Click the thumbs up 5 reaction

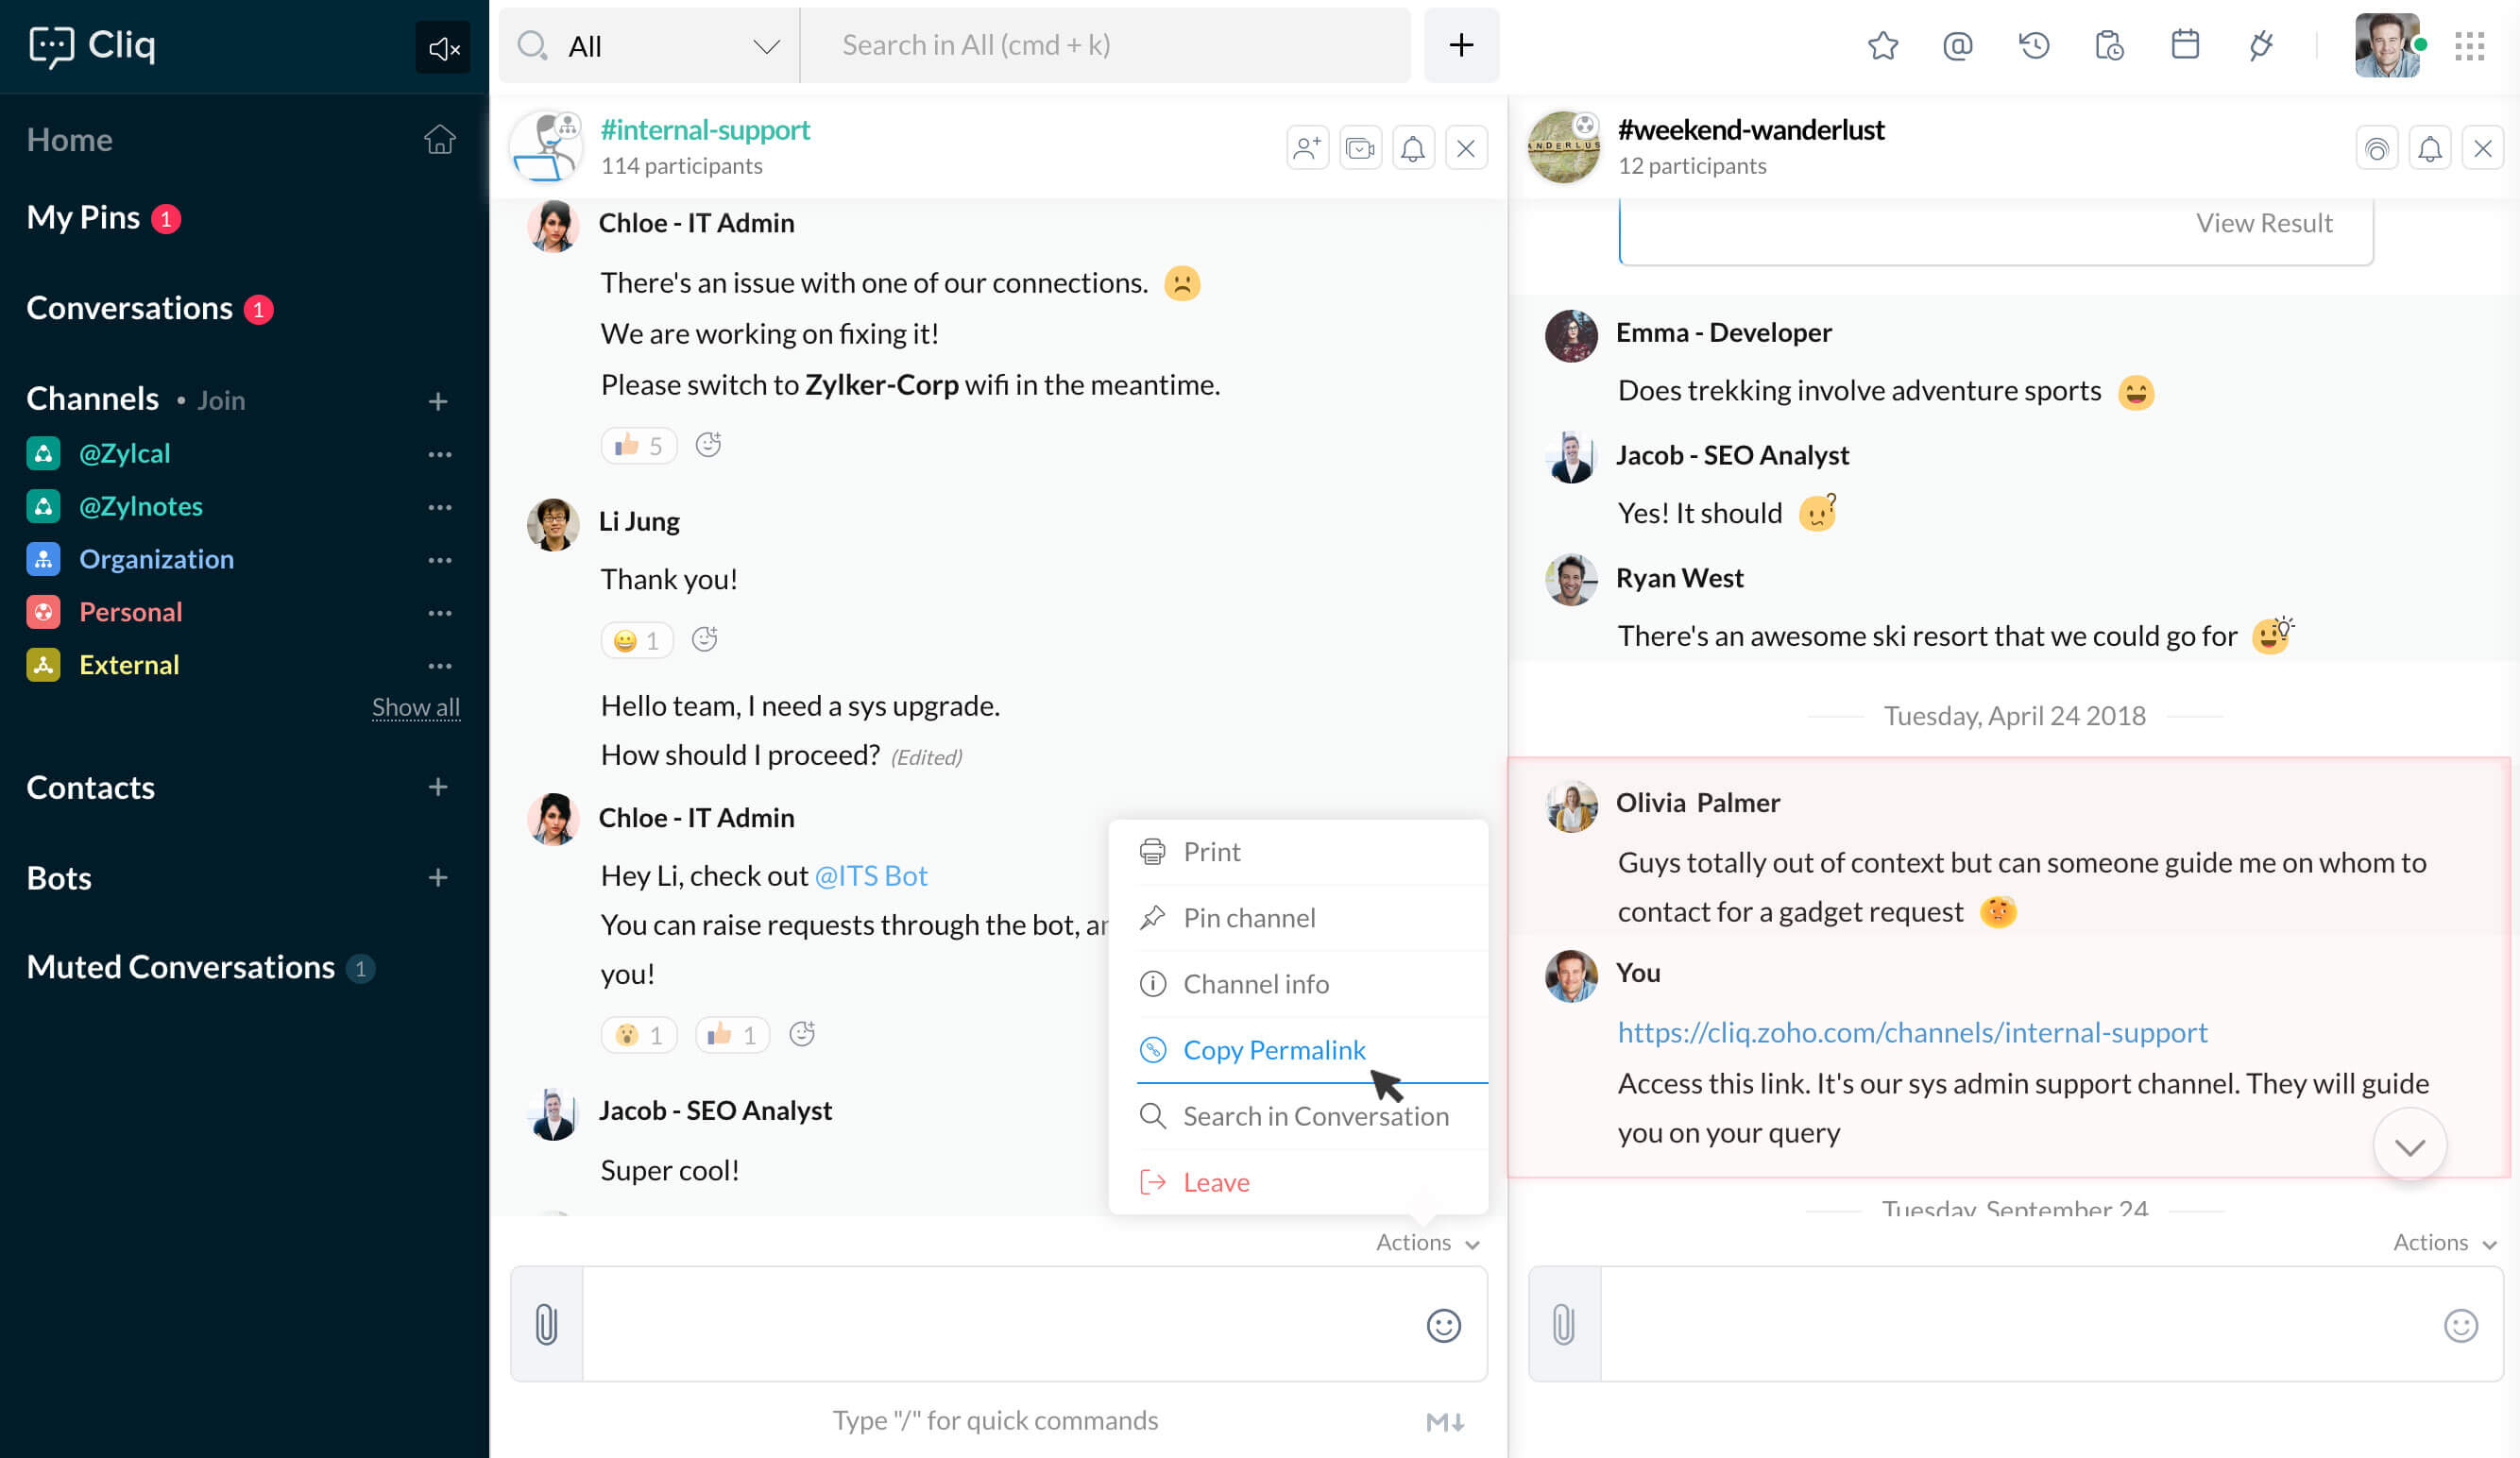638,445
